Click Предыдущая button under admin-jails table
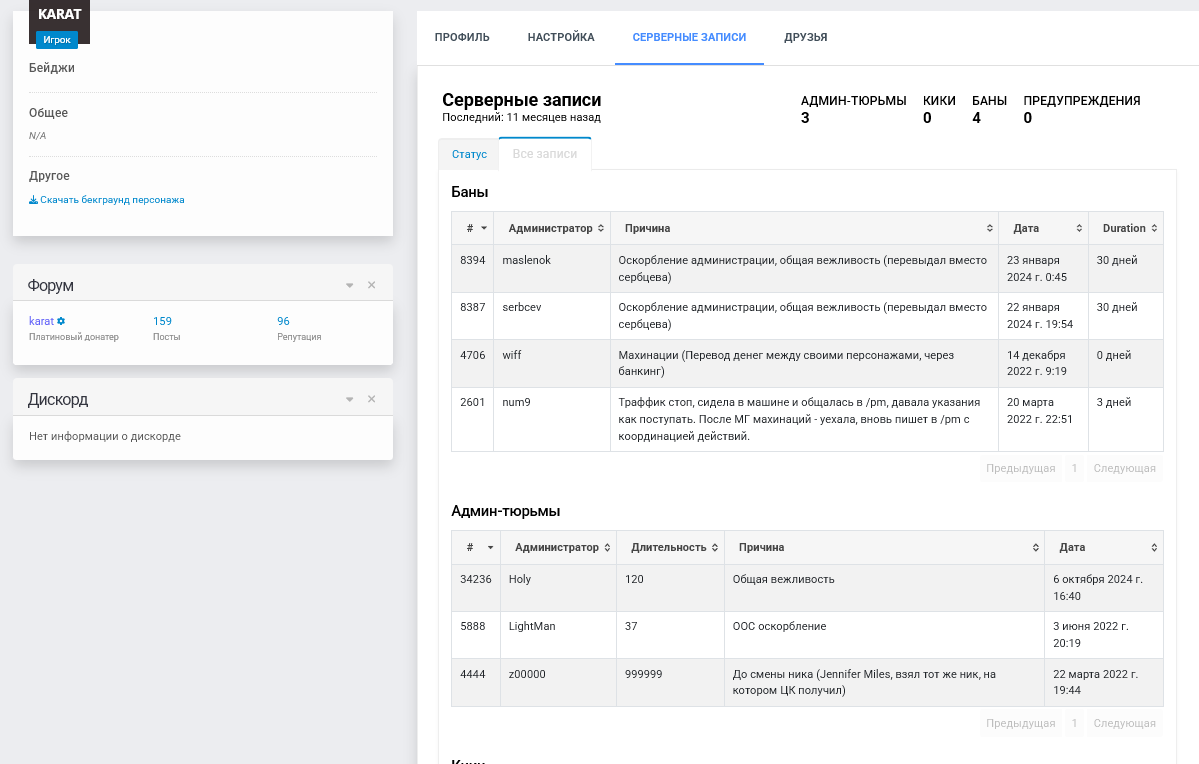The width and height of the screenshot is (1199, 764). [x=1020, y=723]
